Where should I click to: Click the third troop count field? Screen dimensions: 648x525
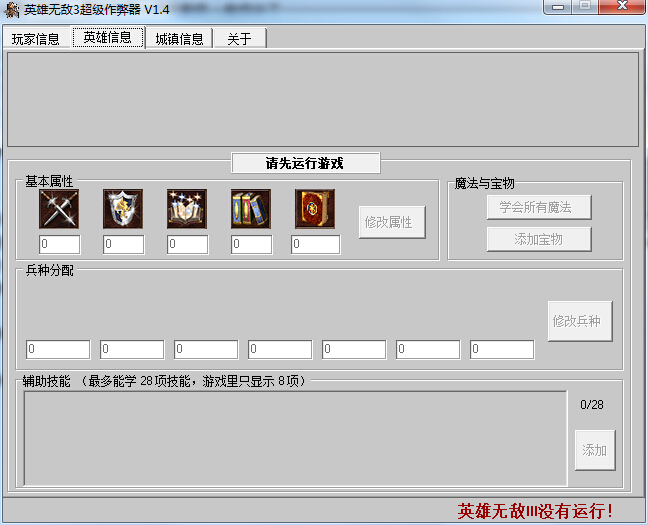coord(206,349)
